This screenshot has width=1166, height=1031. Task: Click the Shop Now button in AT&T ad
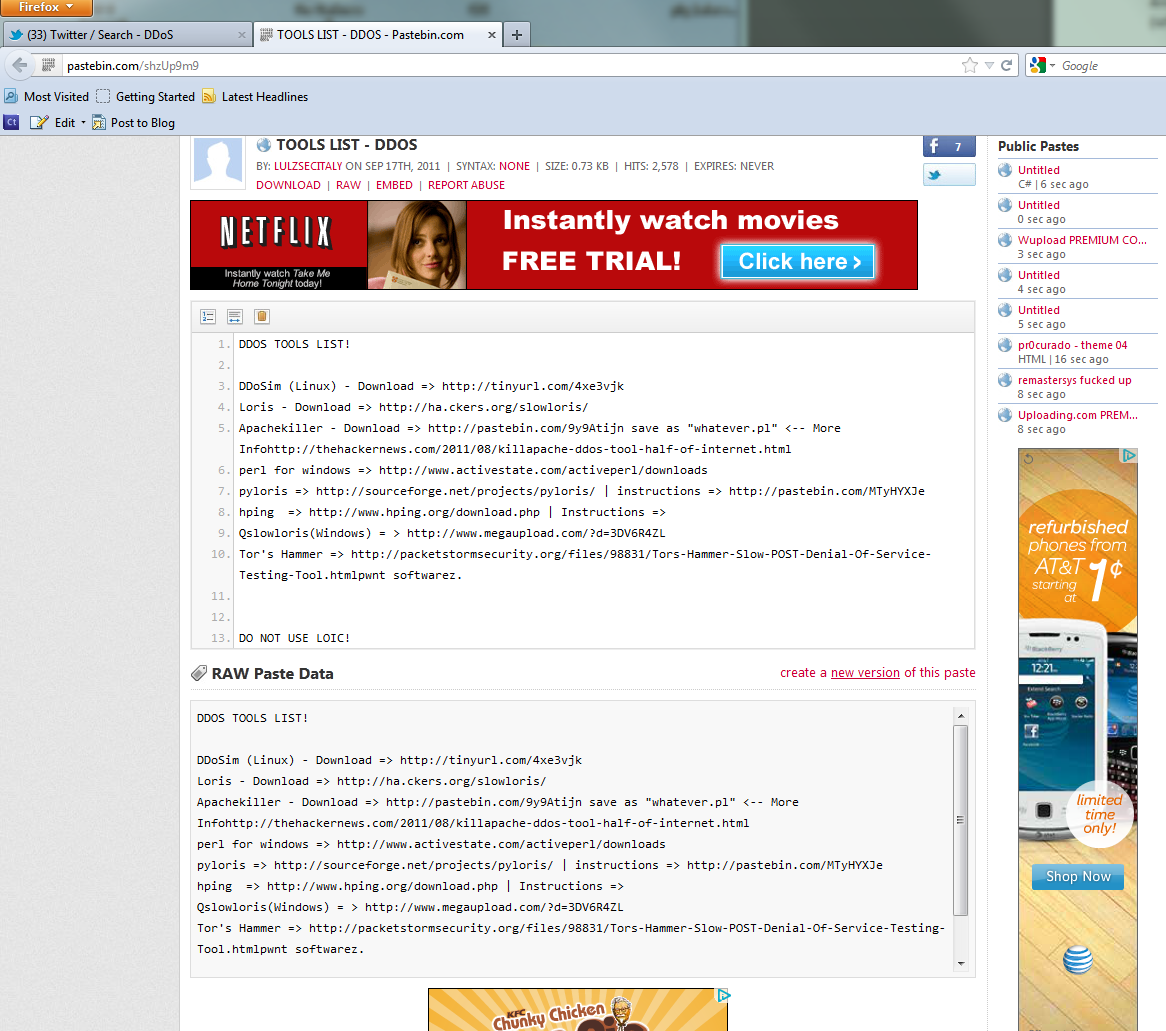click(x=1078, y=877)
